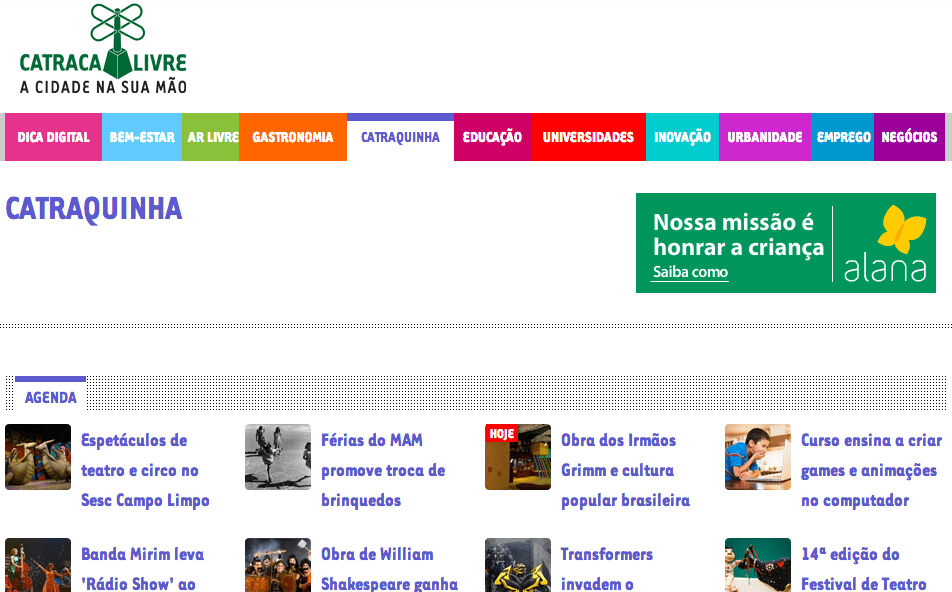Open the Dica Digital menu tab
The height and width of the screenshot is (592, 952).
coord(53,137)
